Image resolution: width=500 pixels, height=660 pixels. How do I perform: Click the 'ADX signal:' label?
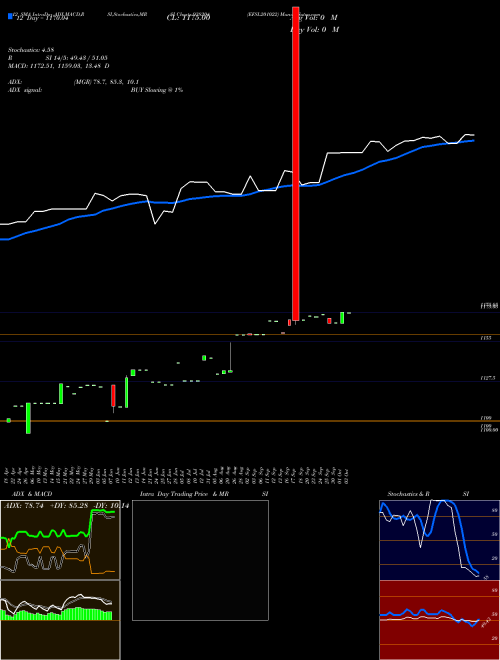[25, 90]
